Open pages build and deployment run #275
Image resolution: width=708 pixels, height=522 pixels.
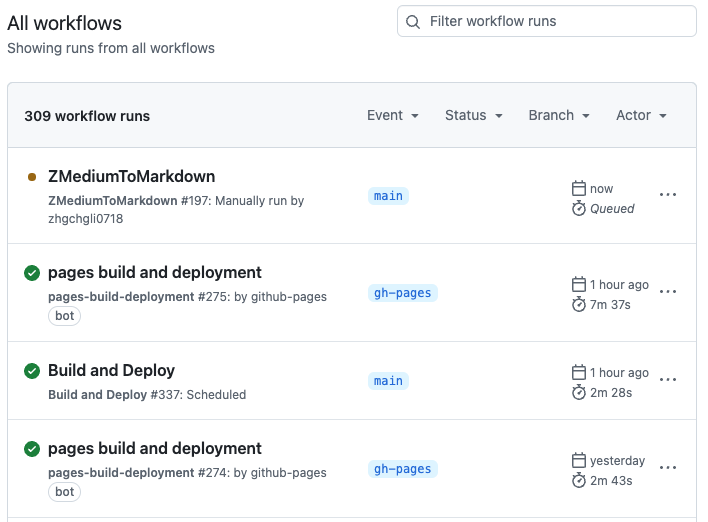click(154, 273)
